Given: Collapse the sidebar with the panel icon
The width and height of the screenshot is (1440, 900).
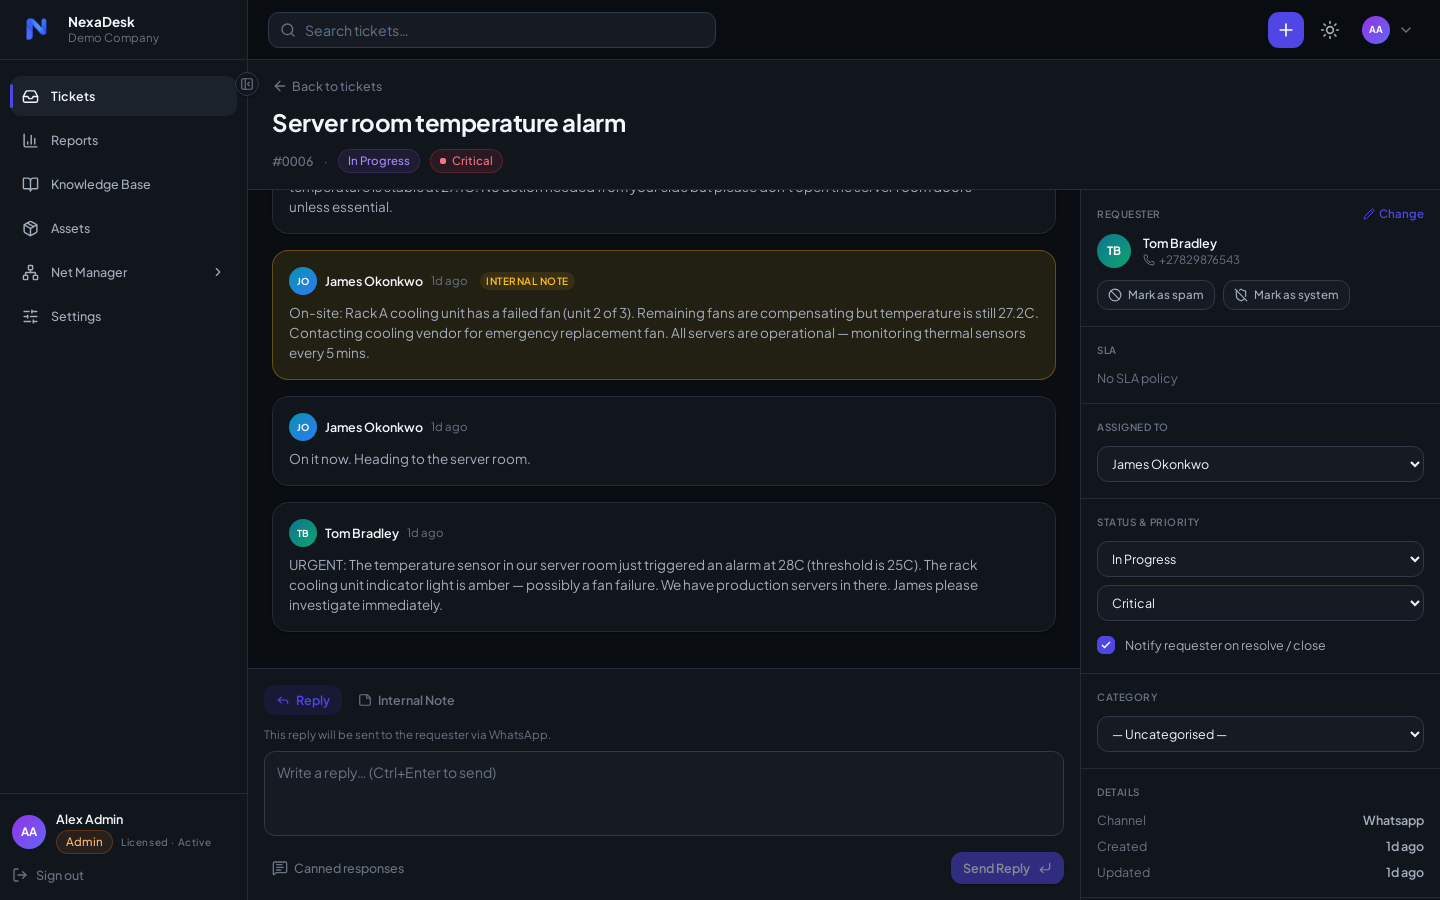Looking at the screenshot, I should [x=247, y=84].
